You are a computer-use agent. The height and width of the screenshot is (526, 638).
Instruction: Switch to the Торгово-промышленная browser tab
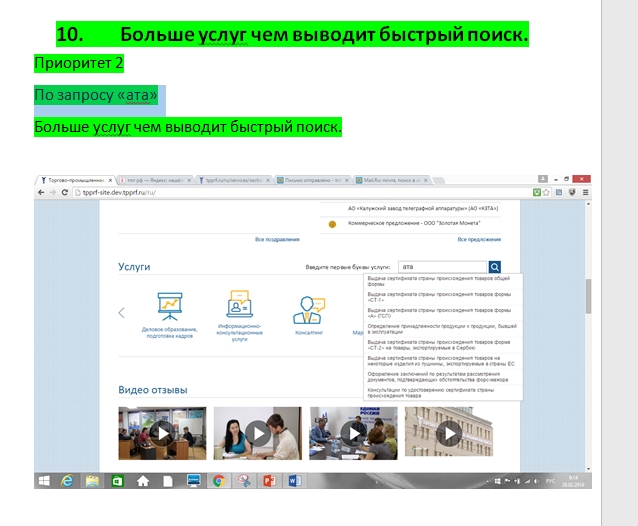75,180
